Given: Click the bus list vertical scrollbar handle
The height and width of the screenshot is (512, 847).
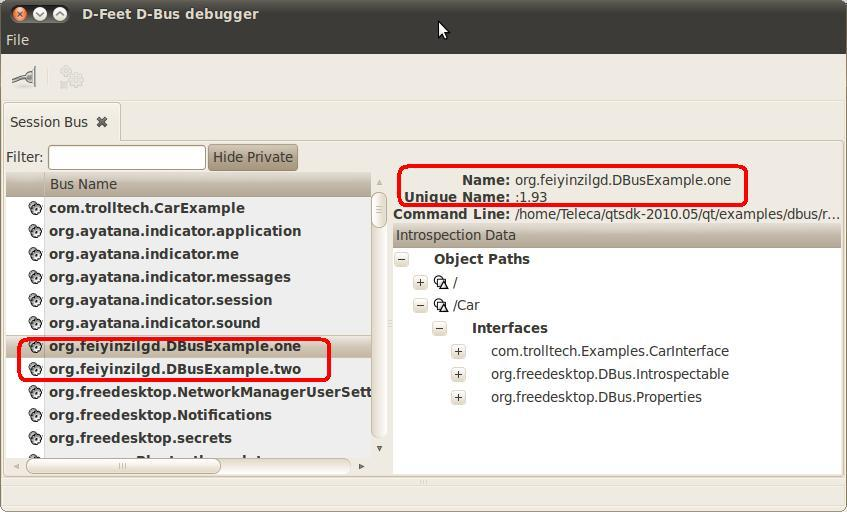Looking at the screenshot, I should (379, 210).
